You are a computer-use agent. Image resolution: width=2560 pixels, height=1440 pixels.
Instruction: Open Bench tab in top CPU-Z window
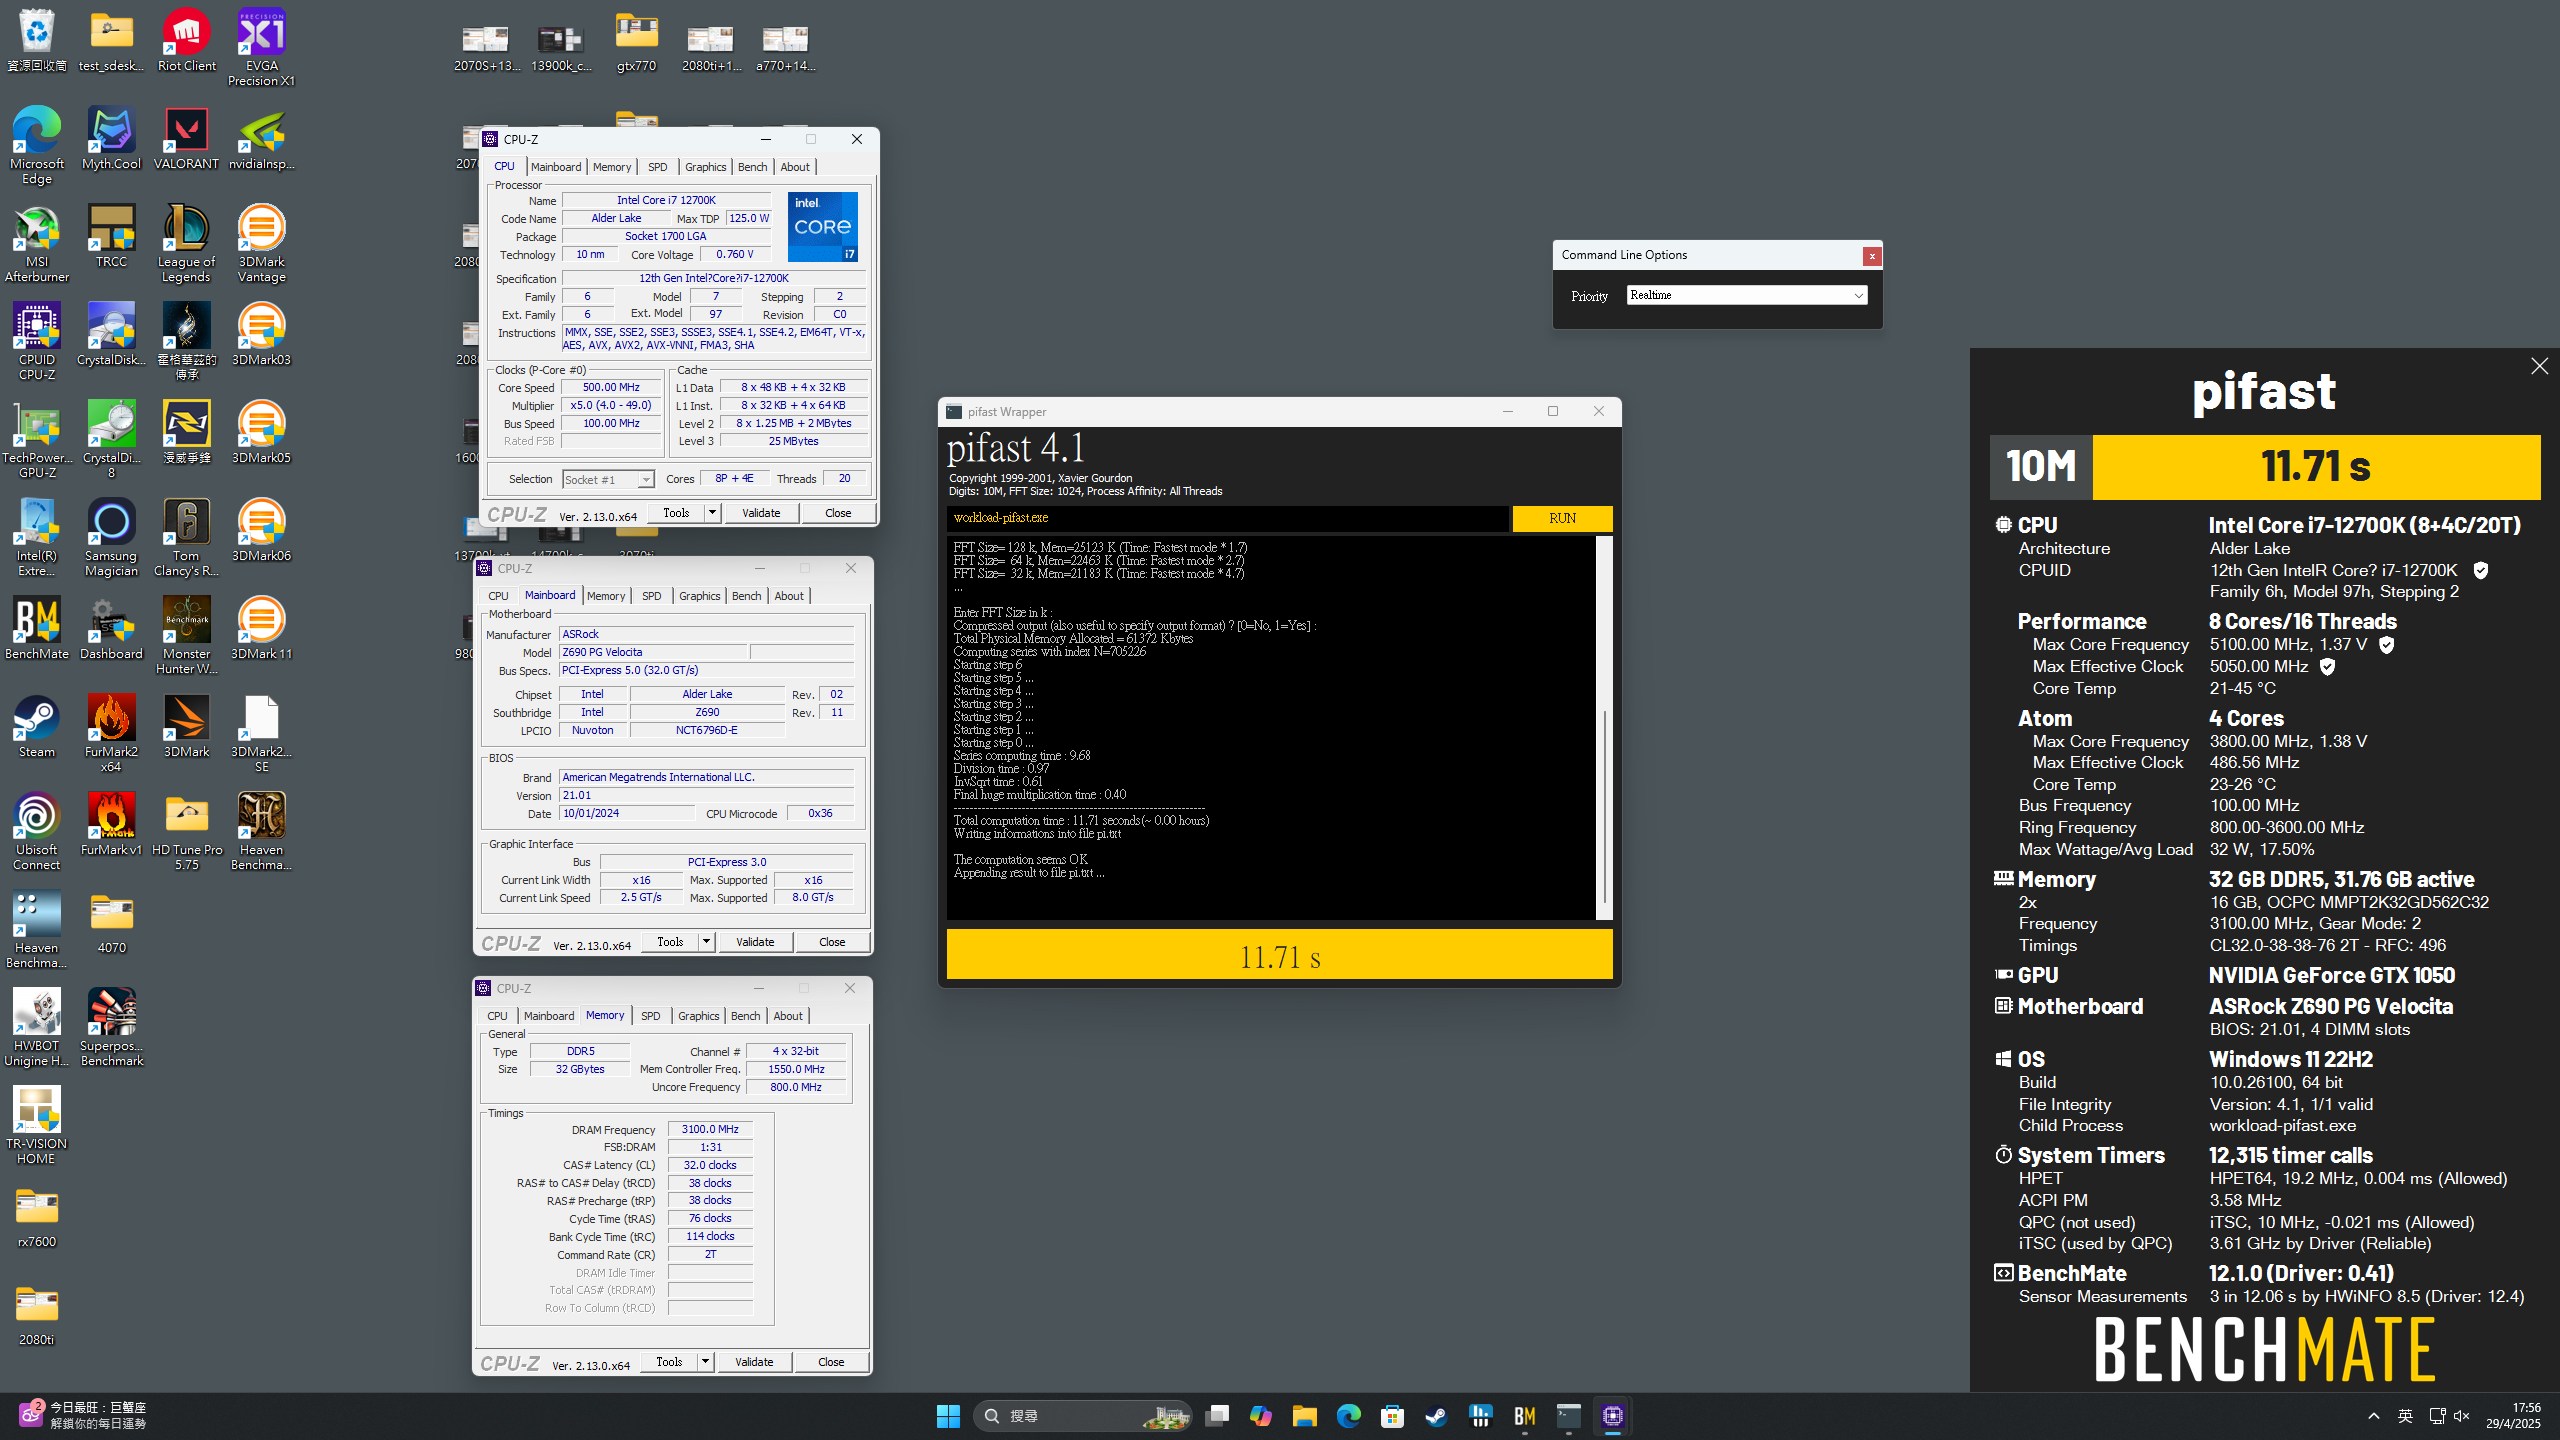point(753,167)
